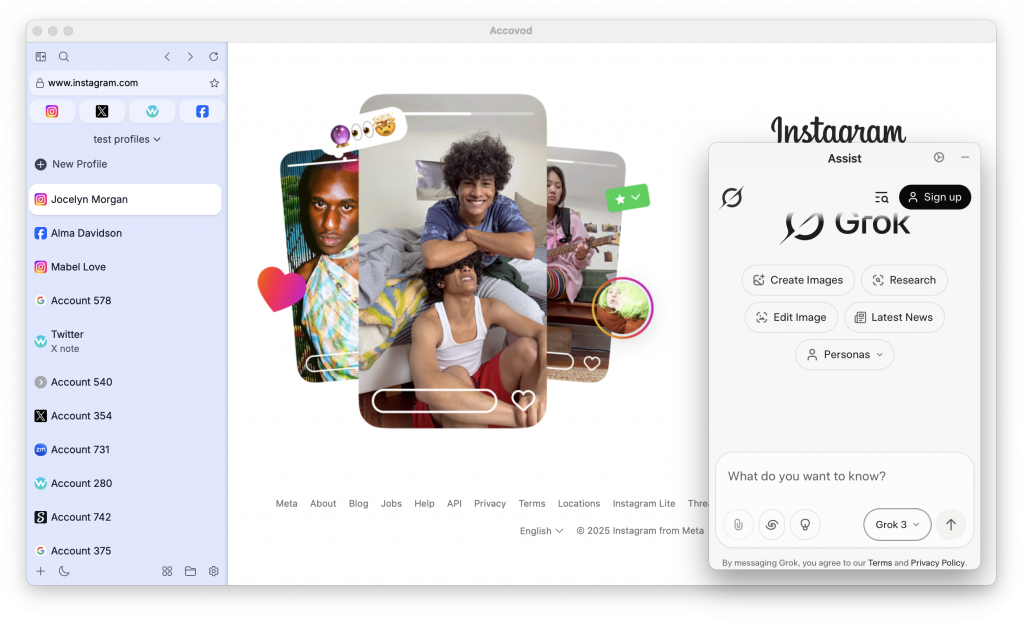Send the message with up-arrow button
The height and width of the screenshot is (627, 1024).
click(x=951, y=524)
